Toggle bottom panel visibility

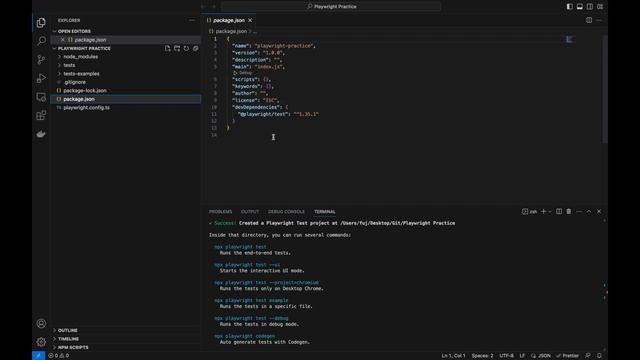(x=580, y=7)
